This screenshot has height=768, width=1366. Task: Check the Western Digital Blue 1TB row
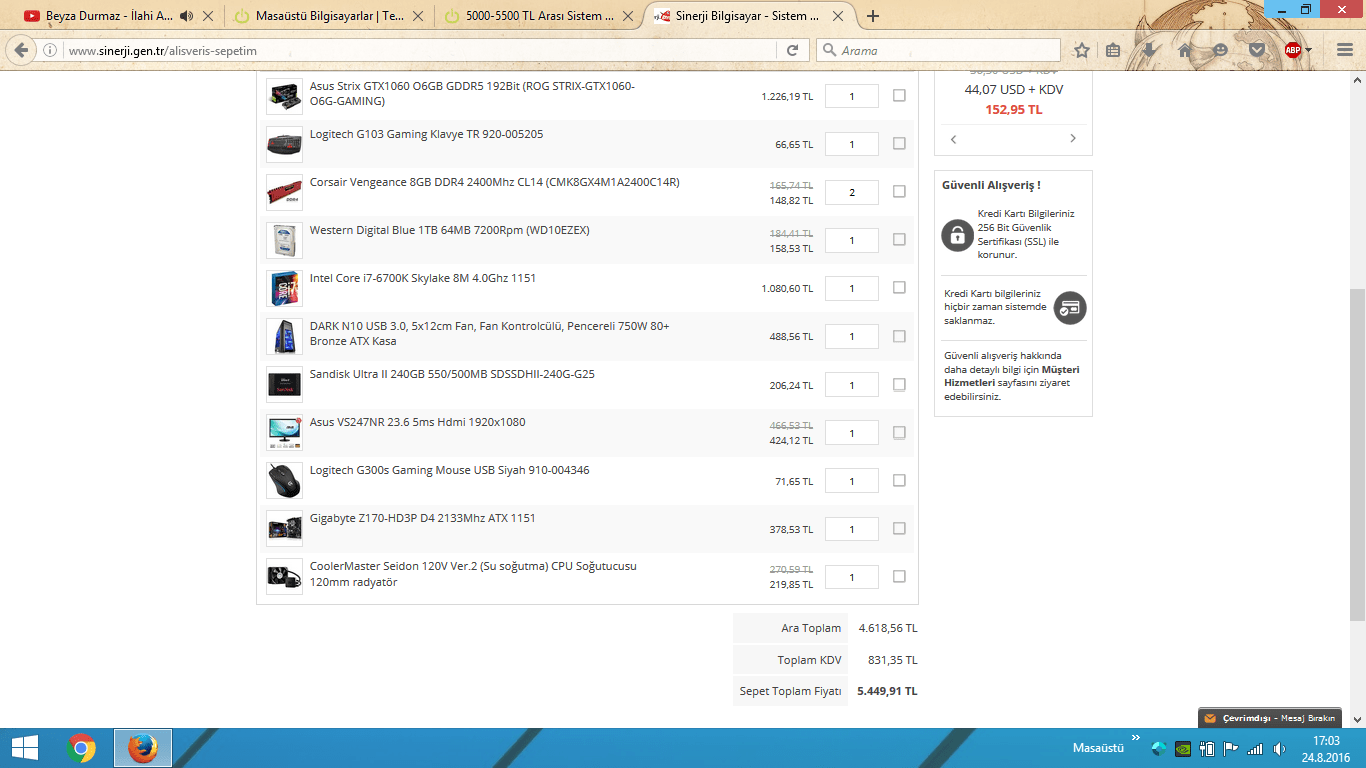899,239
